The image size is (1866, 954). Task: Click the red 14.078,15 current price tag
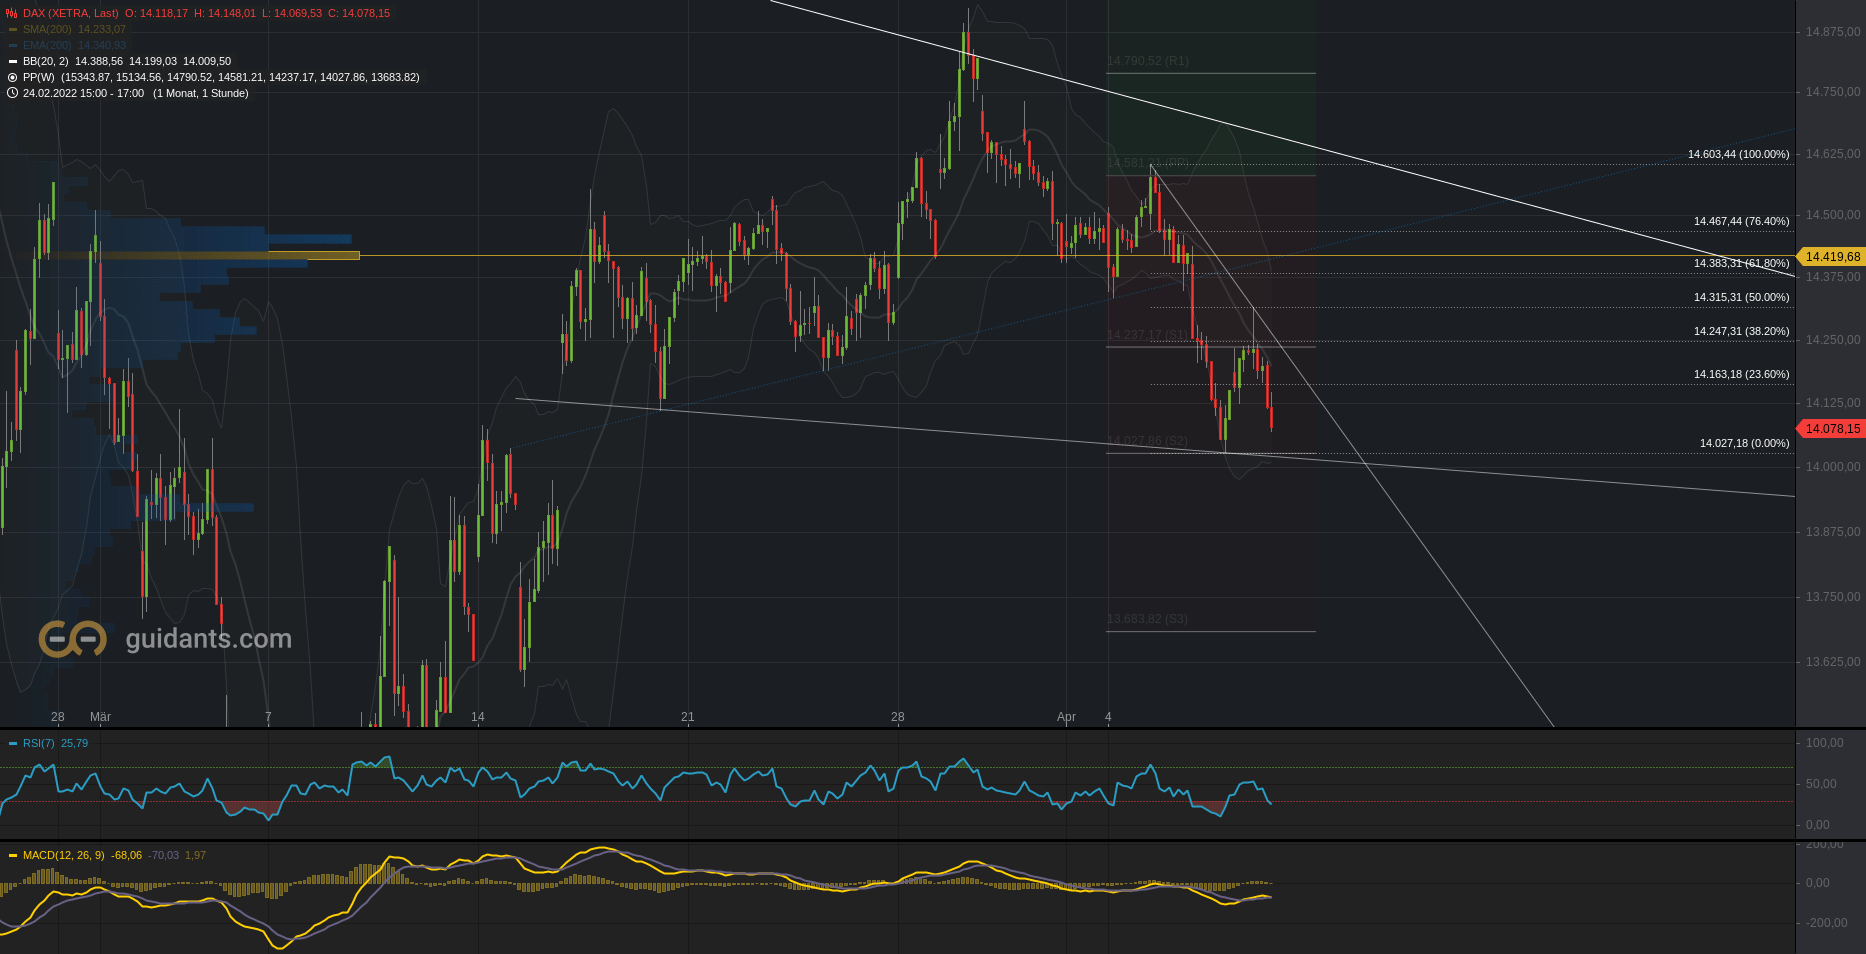click(x=1831, y=429)
